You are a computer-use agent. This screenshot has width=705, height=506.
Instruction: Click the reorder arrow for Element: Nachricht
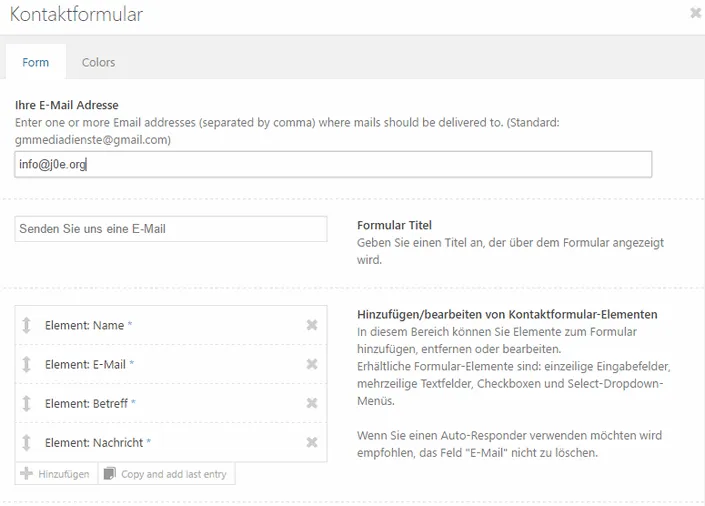(x=27, y=443)
